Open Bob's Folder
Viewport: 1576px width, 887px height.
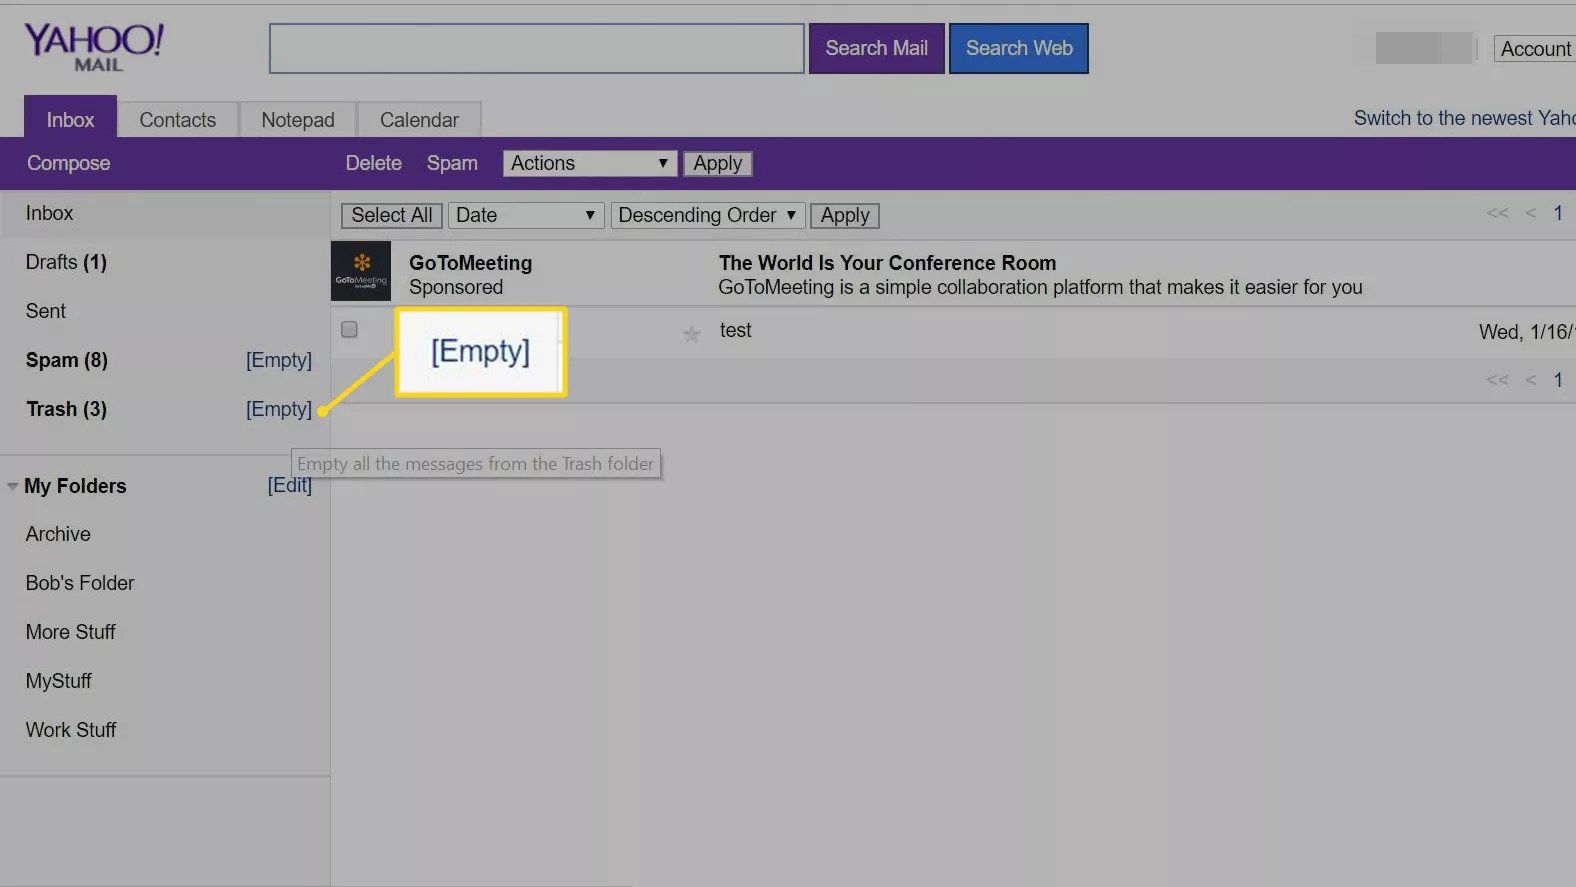pos(80,583)
